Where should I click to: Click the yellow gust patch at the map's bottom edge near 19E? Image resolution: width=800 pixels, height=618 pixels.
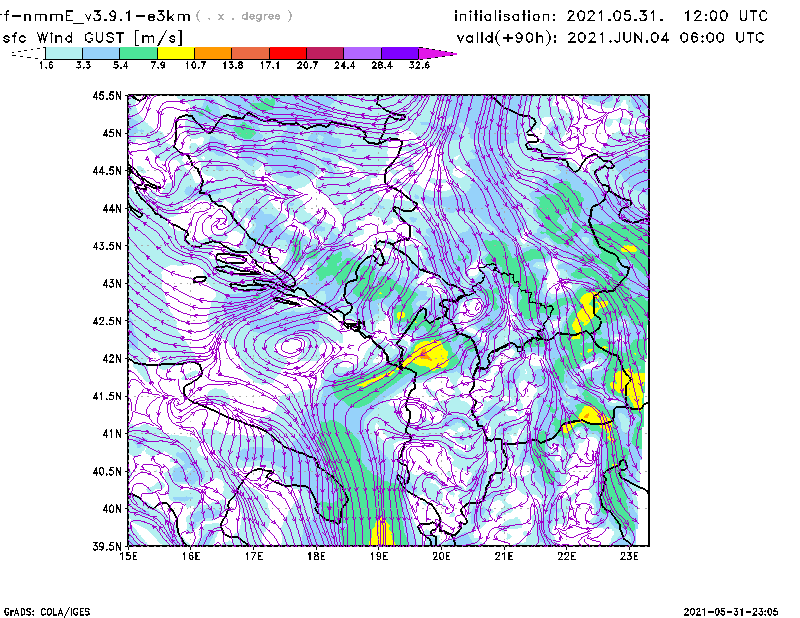coord(381,532)
